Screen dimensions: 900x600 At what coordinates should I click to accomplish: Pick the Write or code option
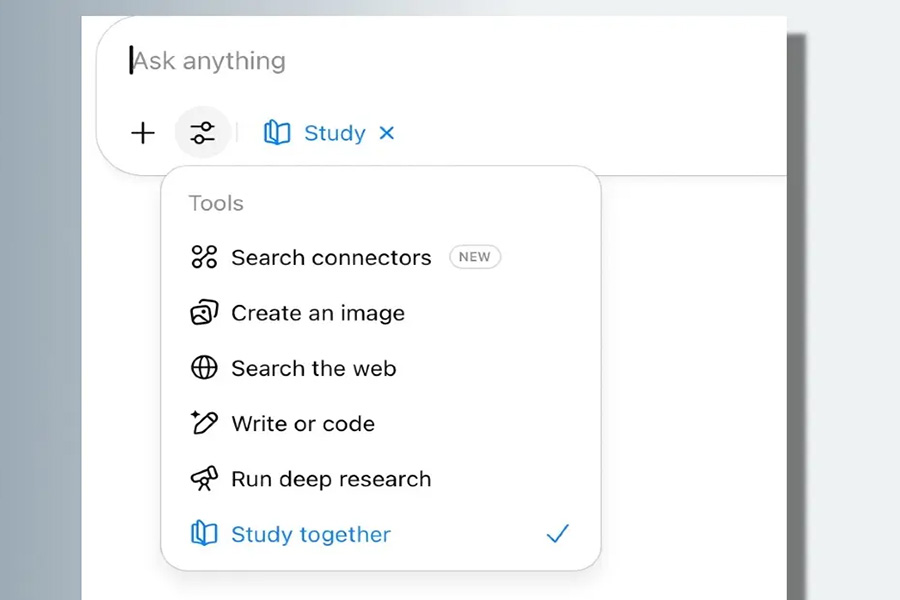pos(303,423)
